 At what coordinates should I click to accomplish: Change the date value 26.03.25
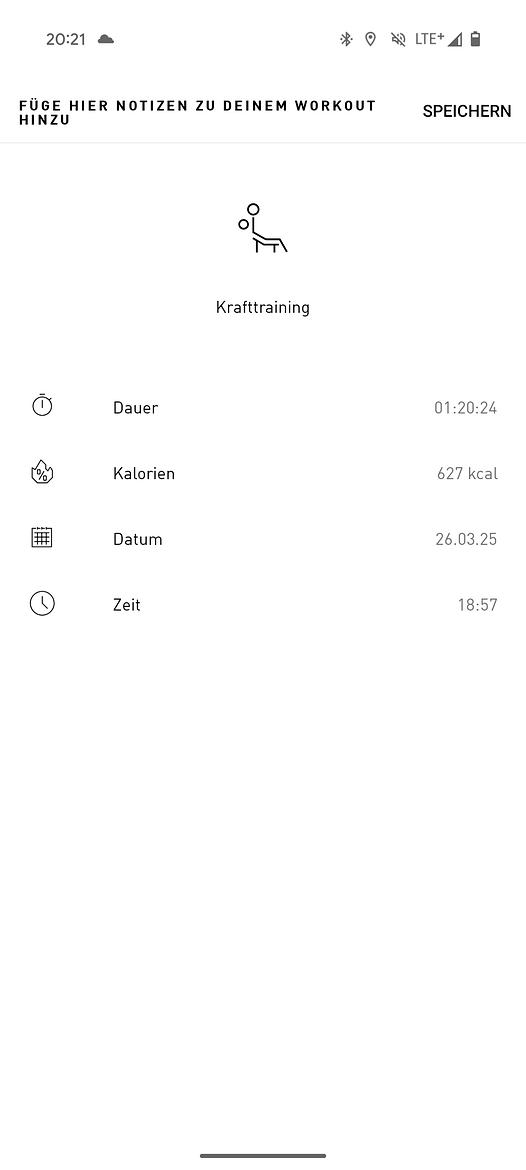(x=466, y=539)
